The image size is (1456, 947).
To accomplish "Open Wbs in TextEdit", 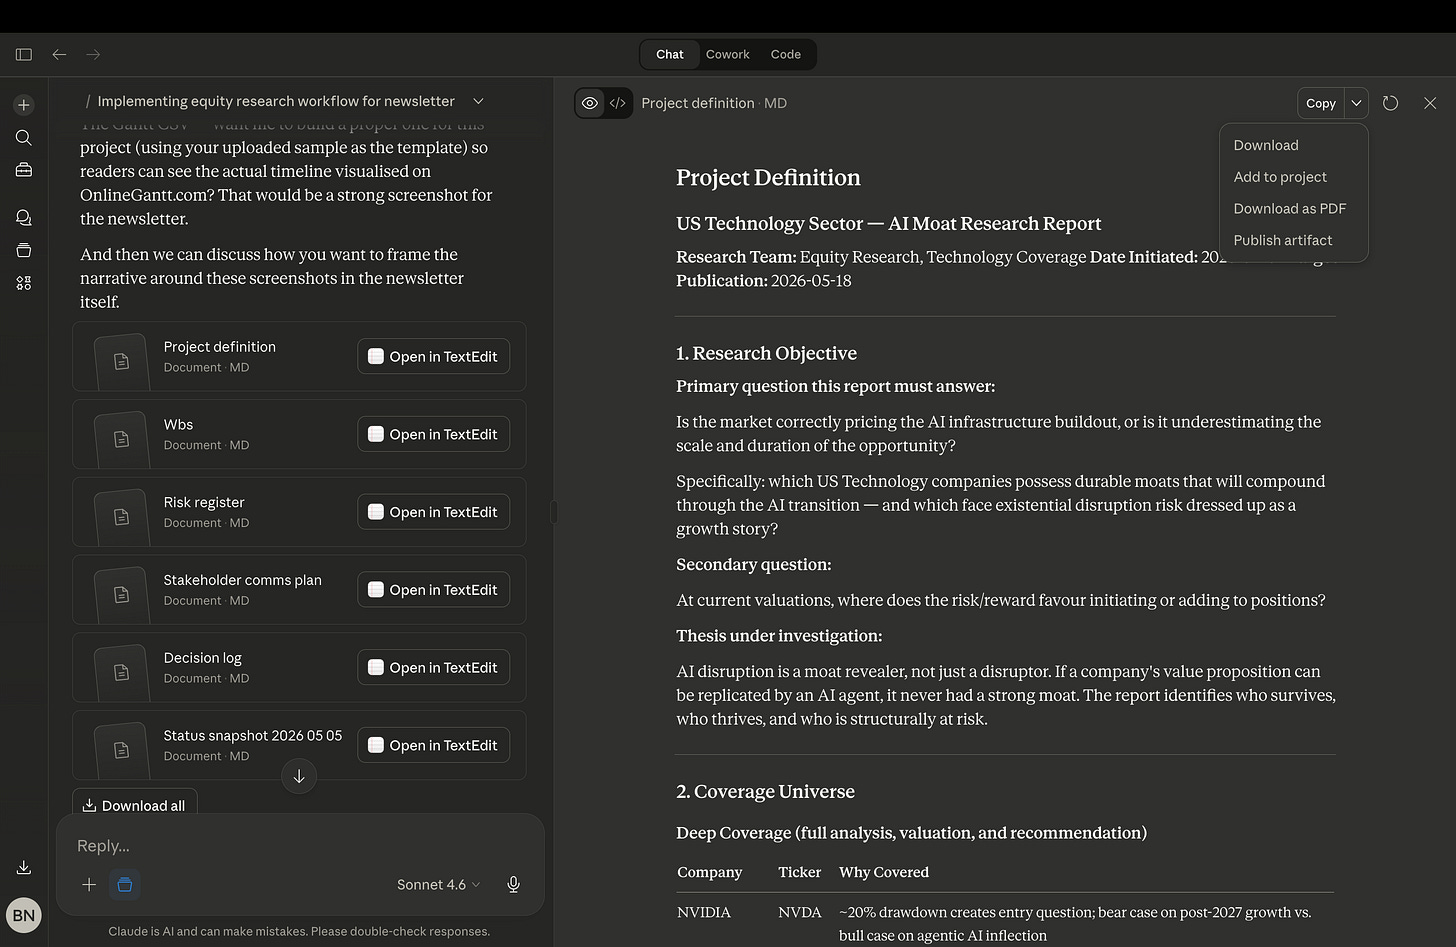I will (x=434, y=434).
